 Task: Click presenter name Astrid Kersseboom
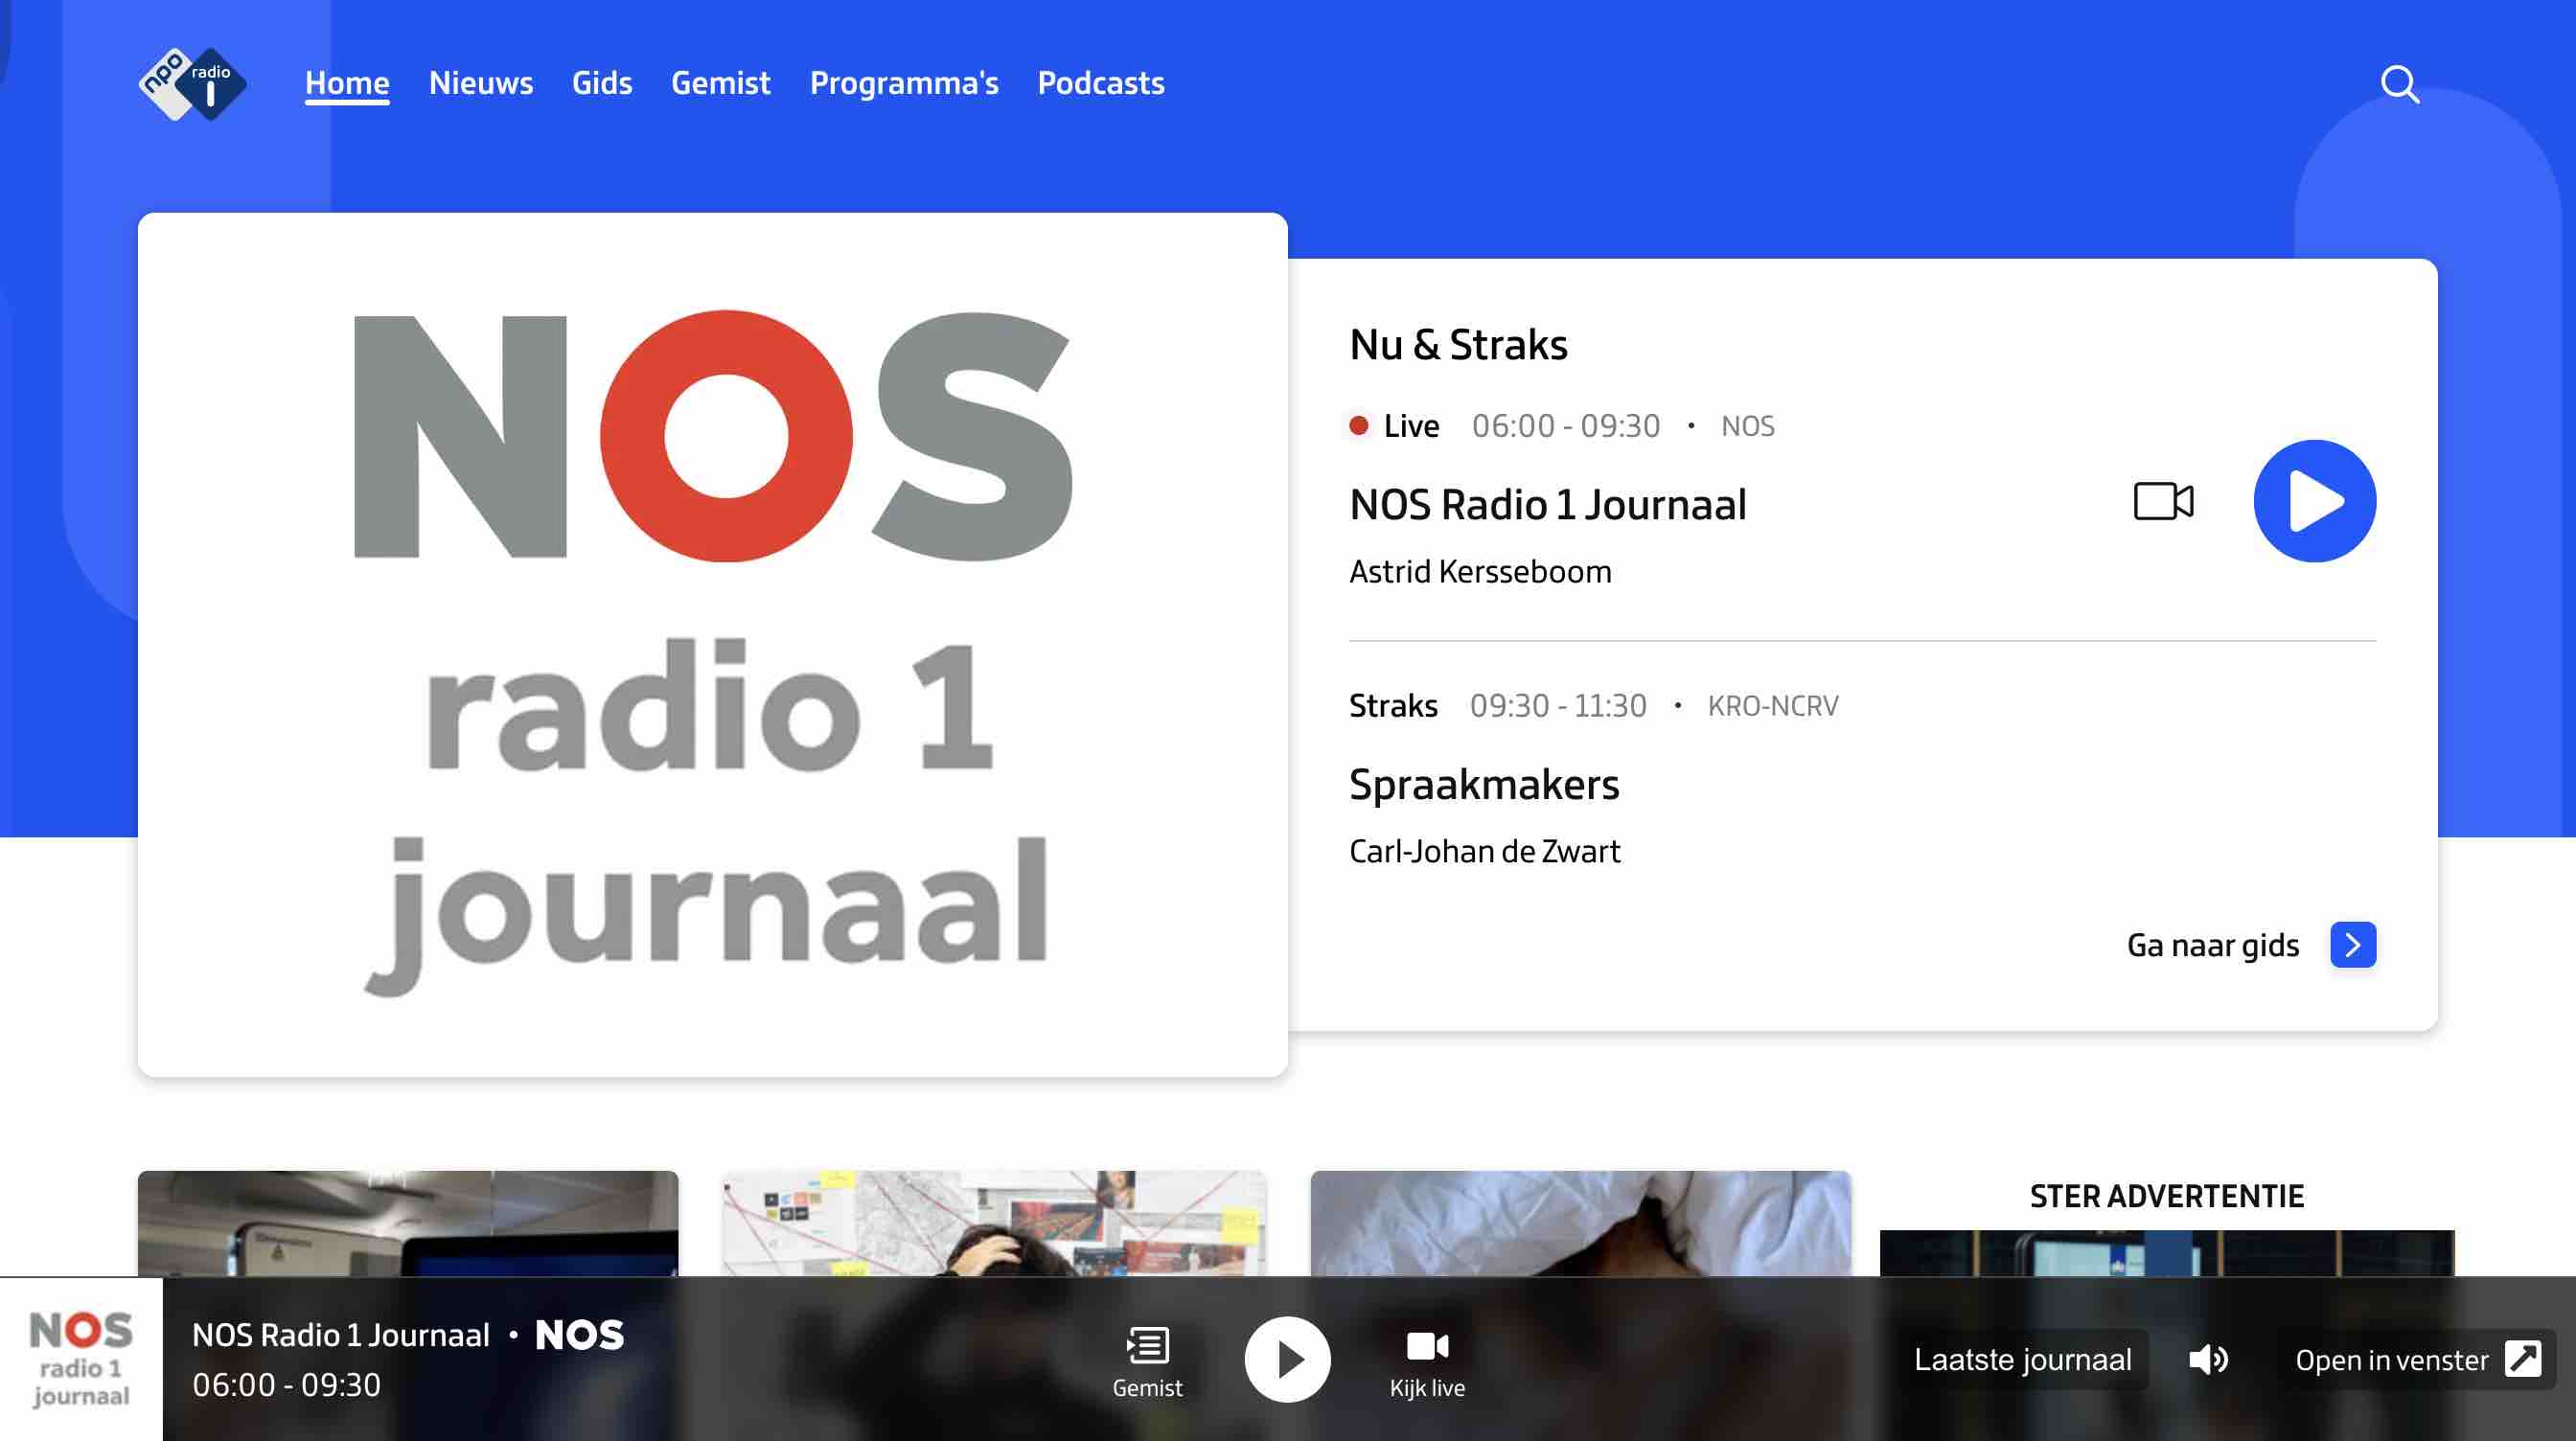point(1481,572)
